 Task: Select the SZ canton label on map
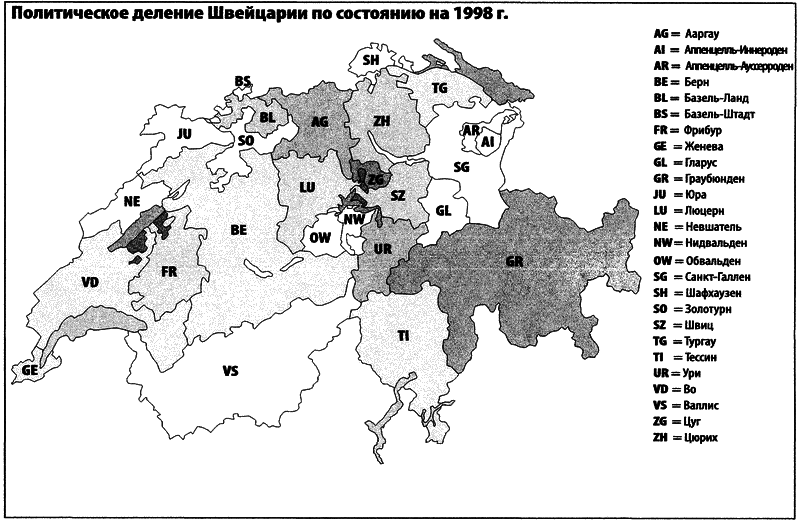[x=398, y=195]
